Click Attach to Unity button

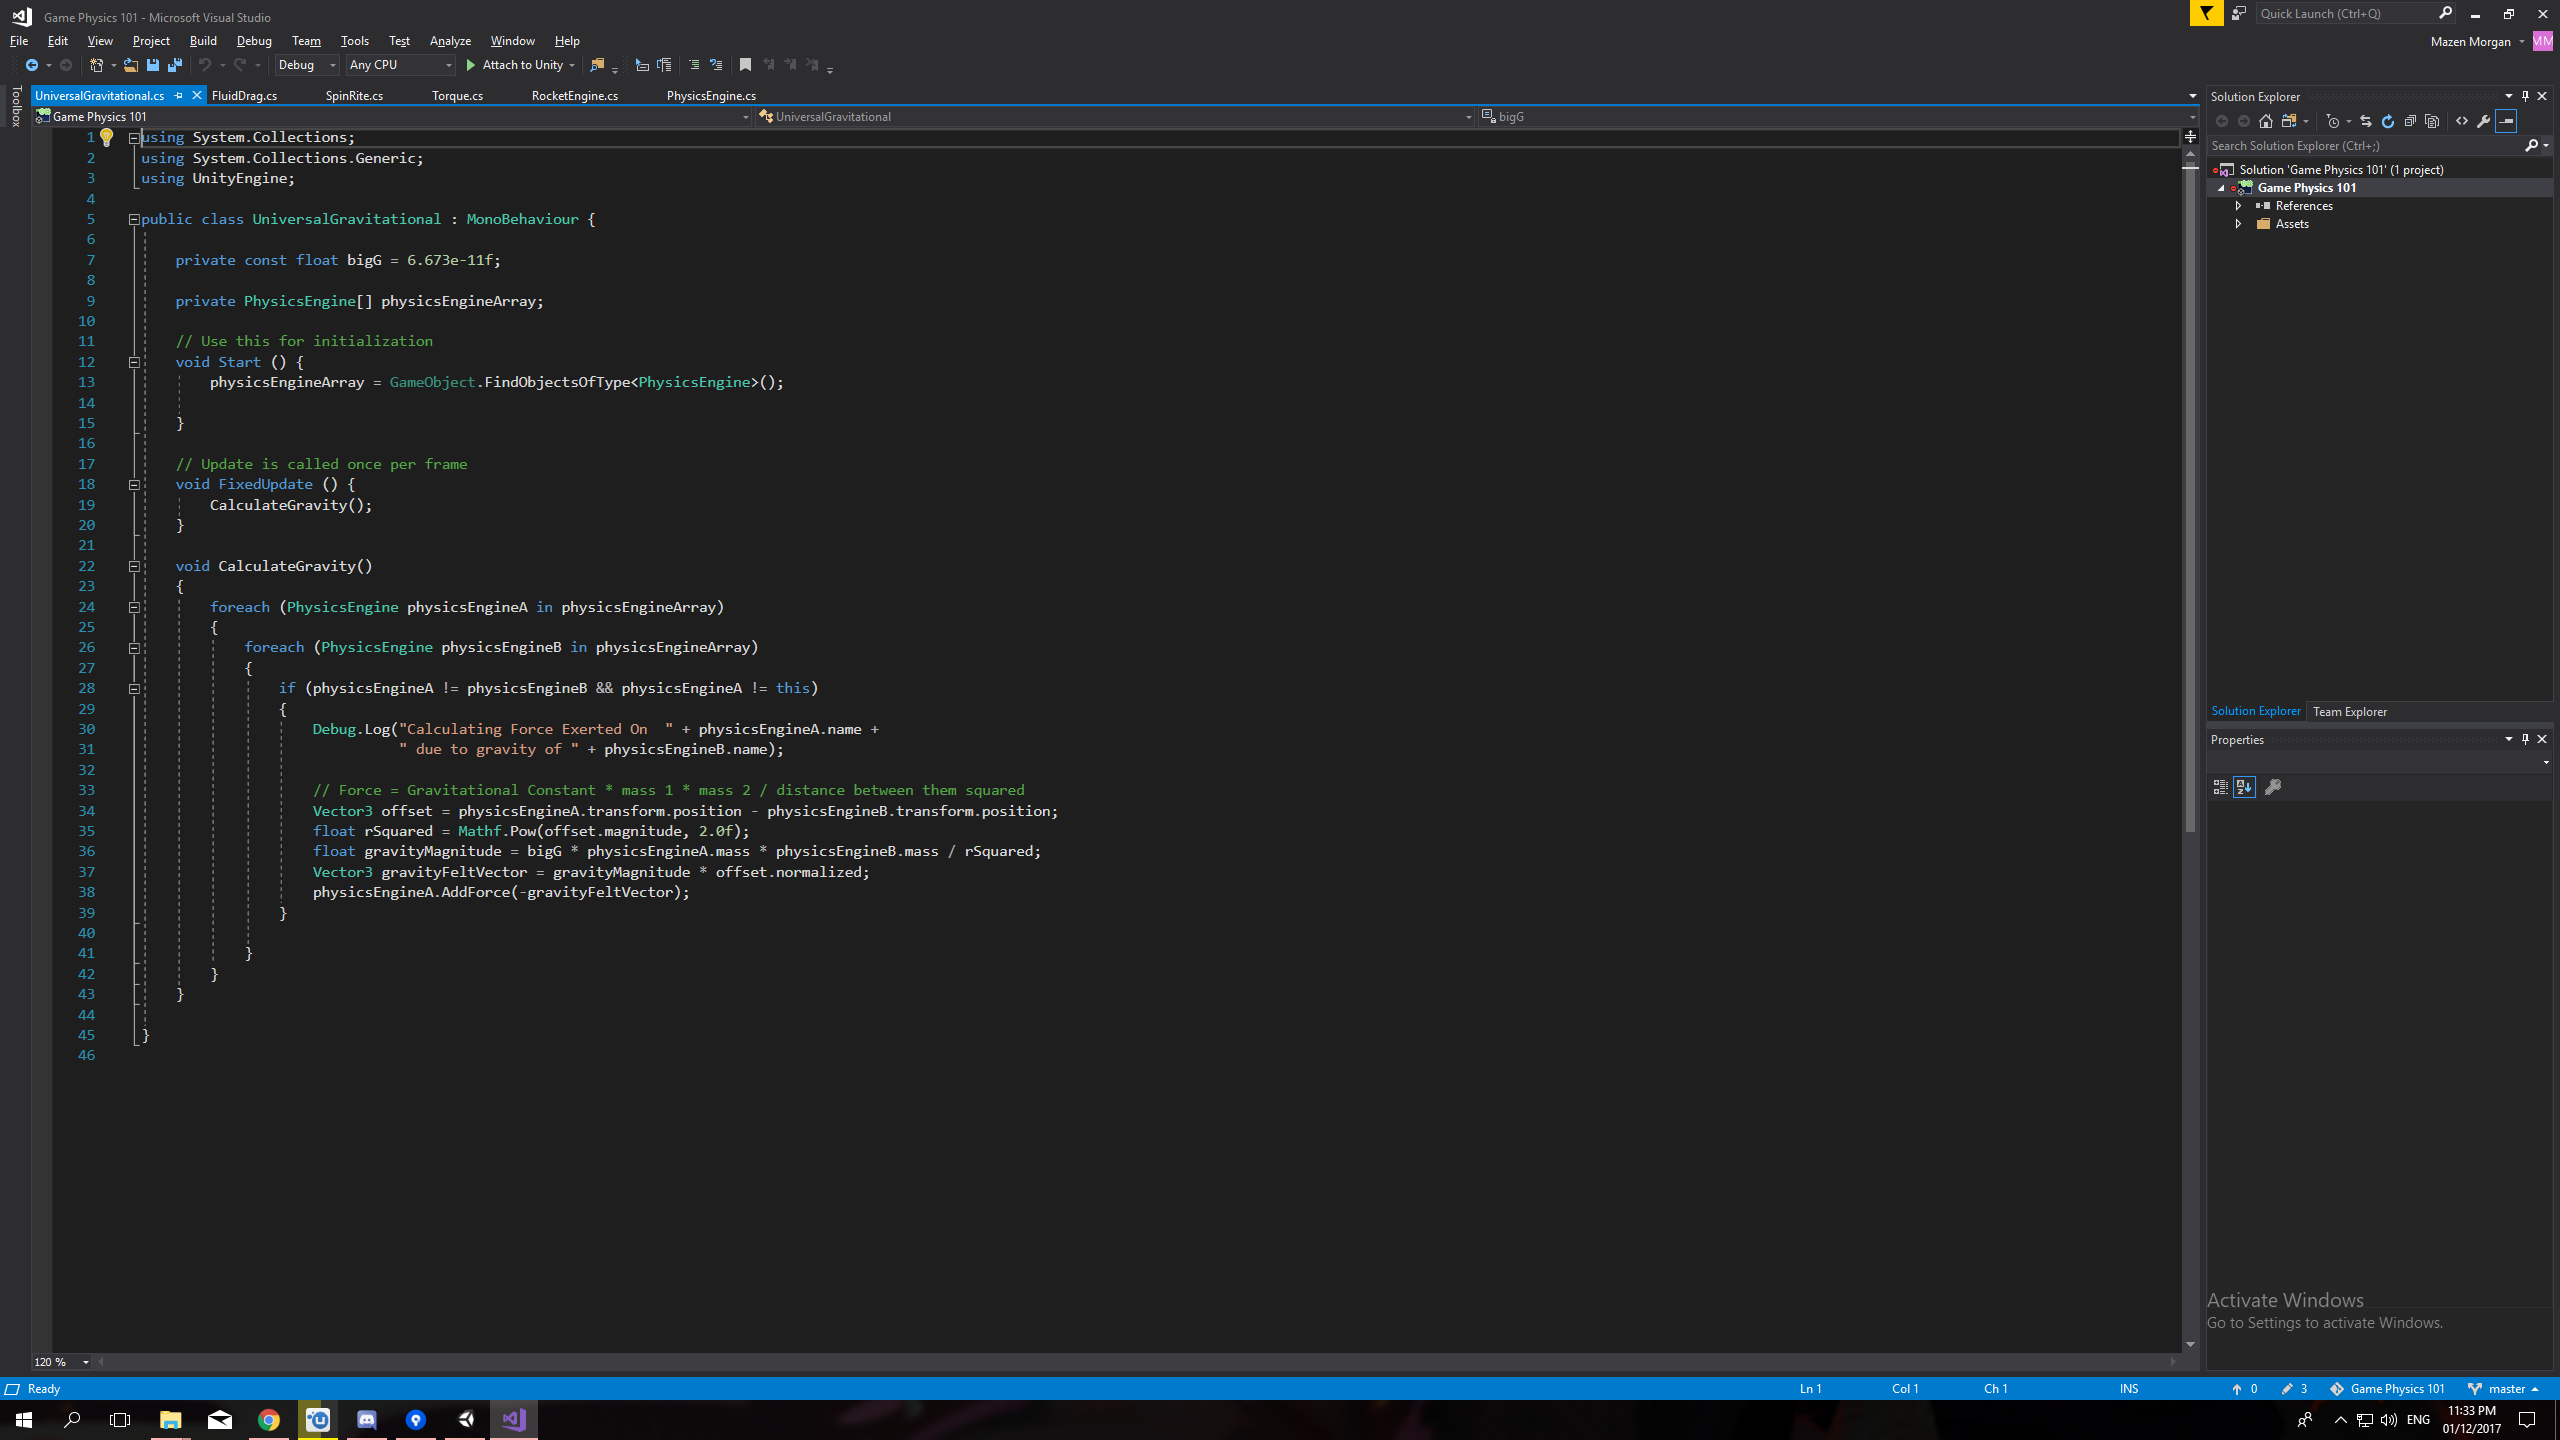click(514, 65)
